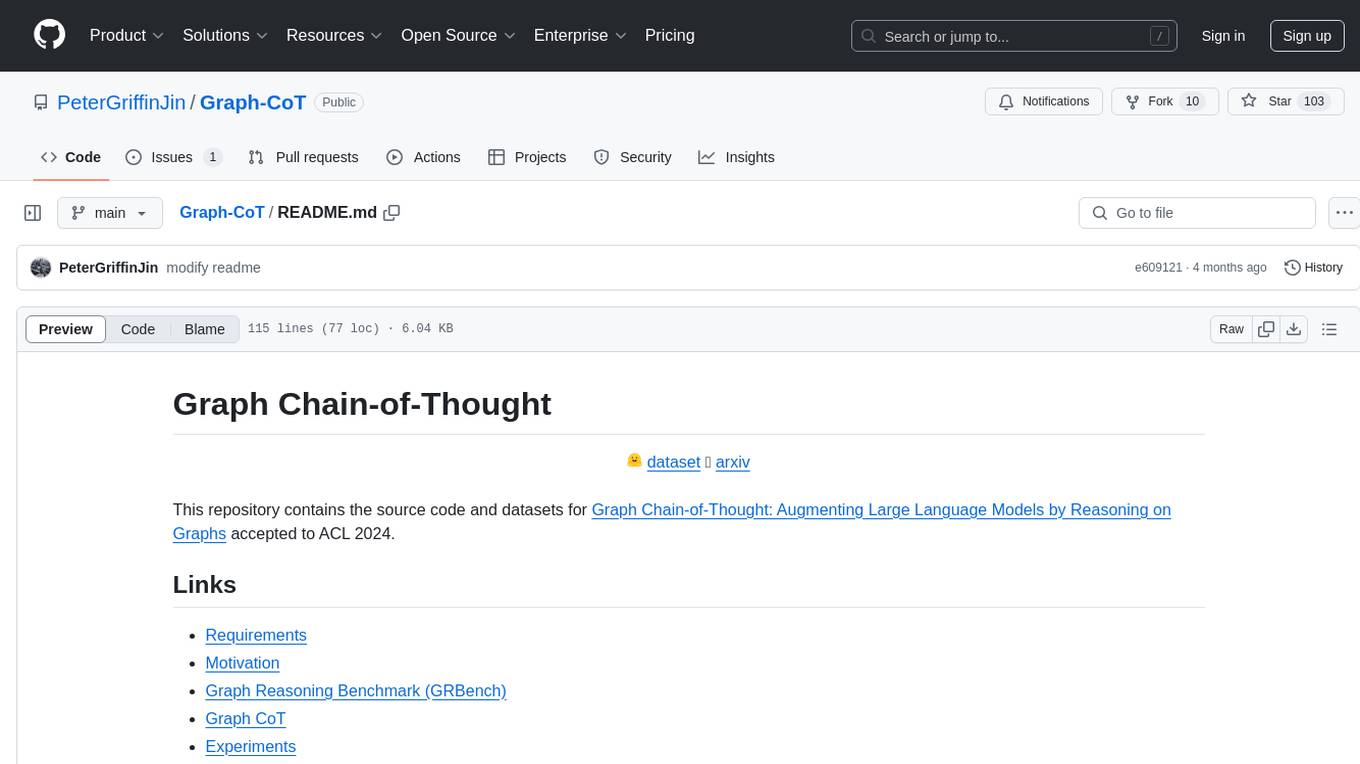The image size is (1360, 764).
Task: Open the modify readme commit message
Action: pyautogui.click(x=213, y=267)
